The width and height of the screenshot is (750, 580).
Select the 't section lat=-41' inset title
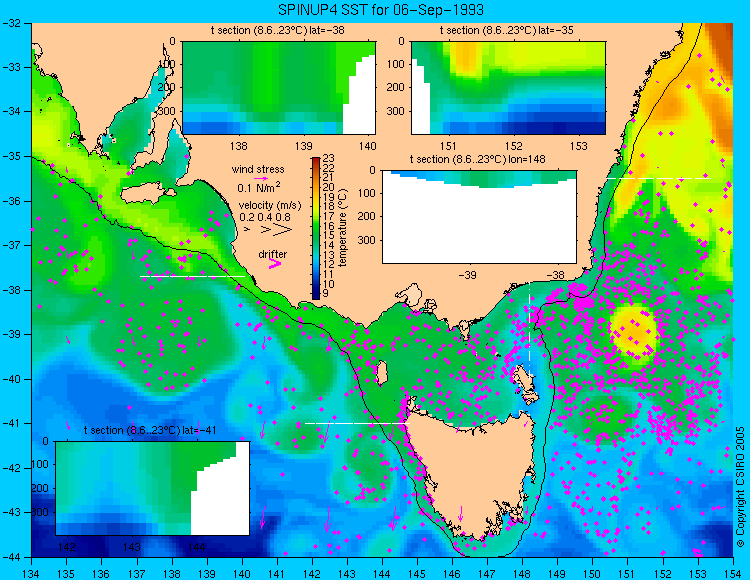(x=150, y=430)
